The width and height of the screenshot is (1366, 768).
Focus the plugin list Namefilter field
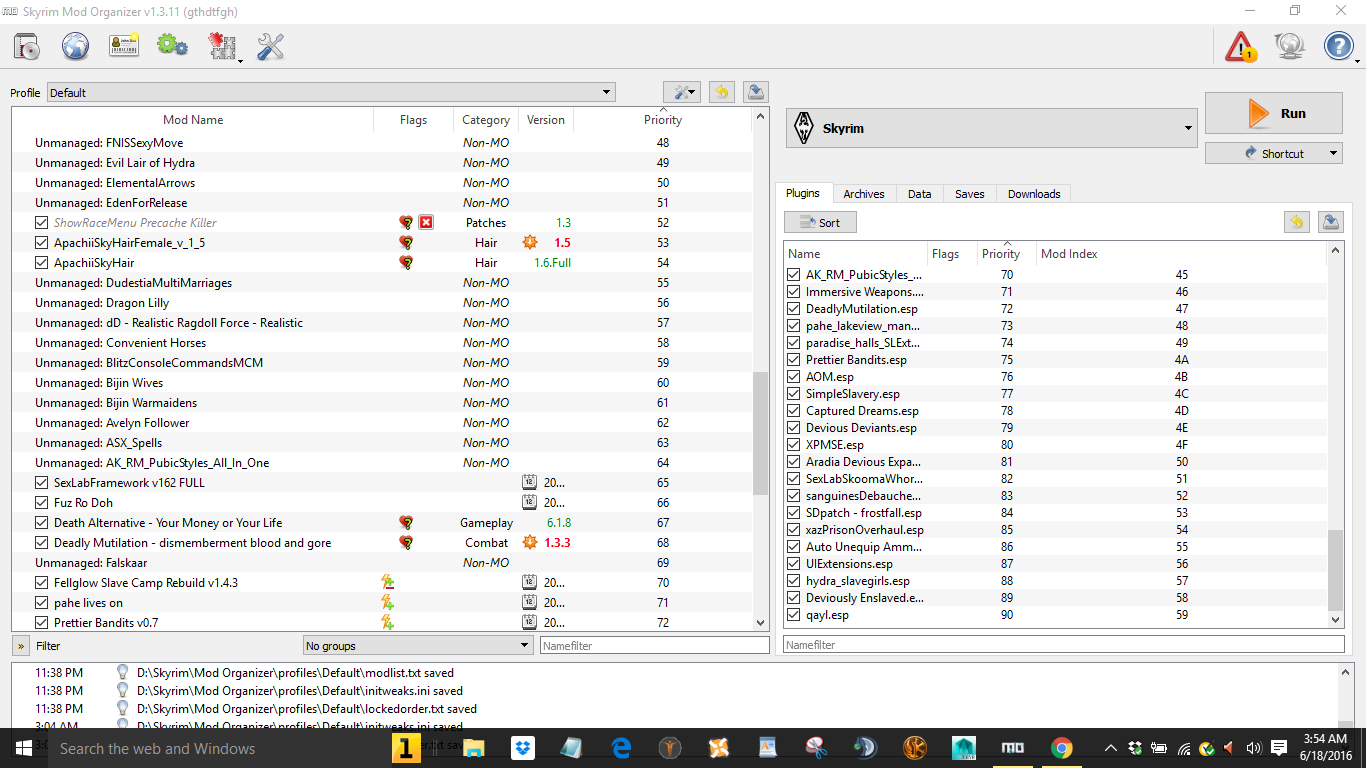[1064, 645]
